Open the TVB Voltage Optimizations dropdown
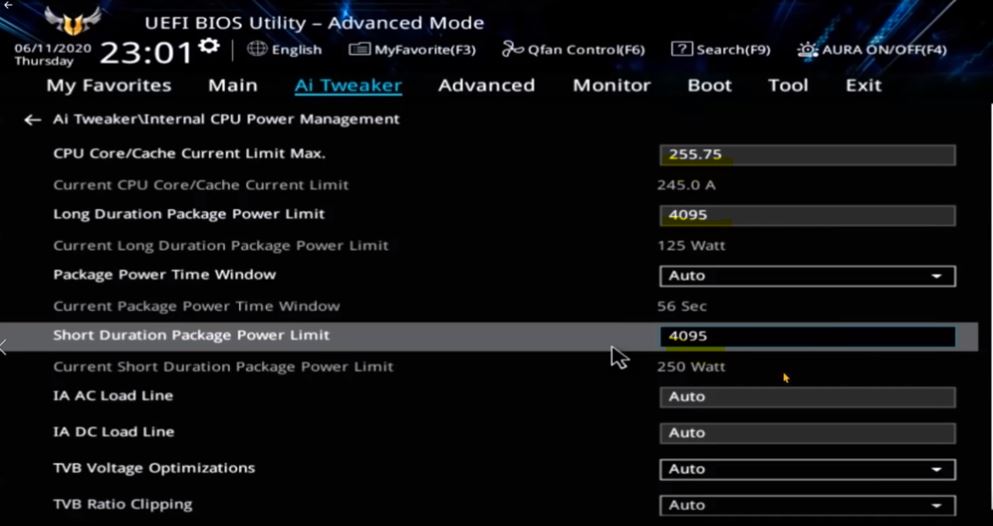This screenshot has height=526, width=993. pos(807,470)
